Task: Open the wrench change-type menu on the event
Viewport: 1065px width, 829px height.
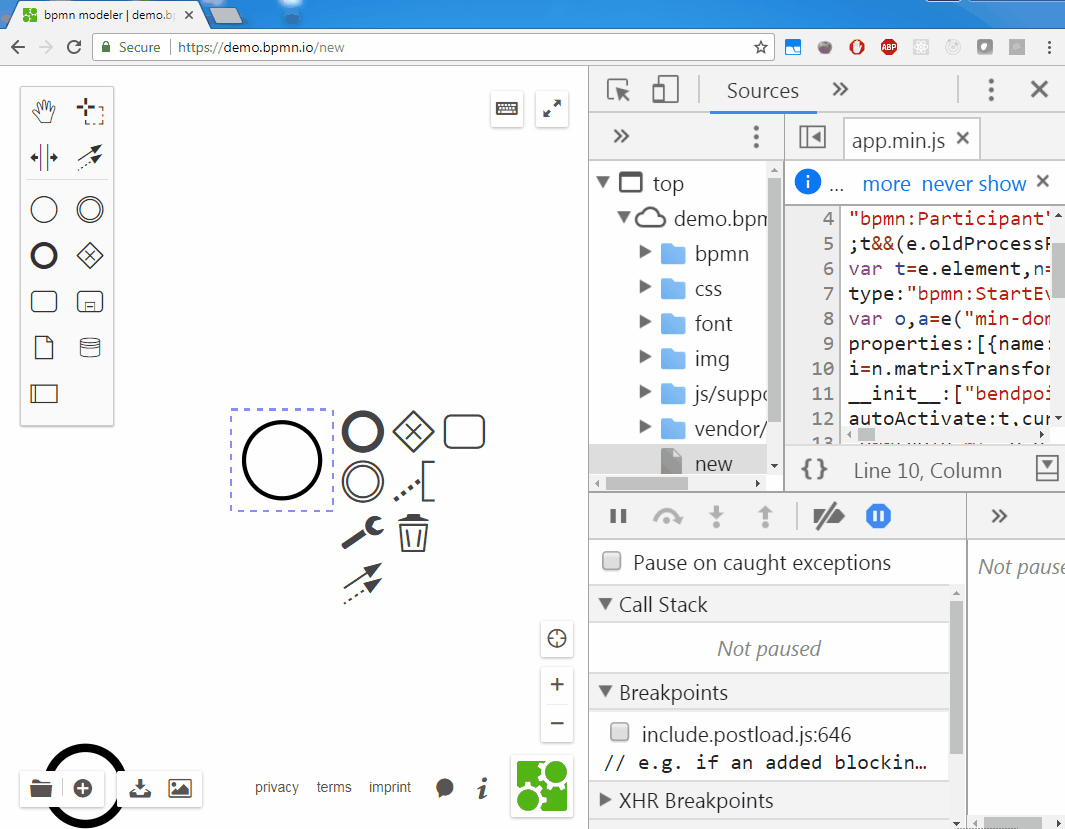Action: [x=362, y=533]
